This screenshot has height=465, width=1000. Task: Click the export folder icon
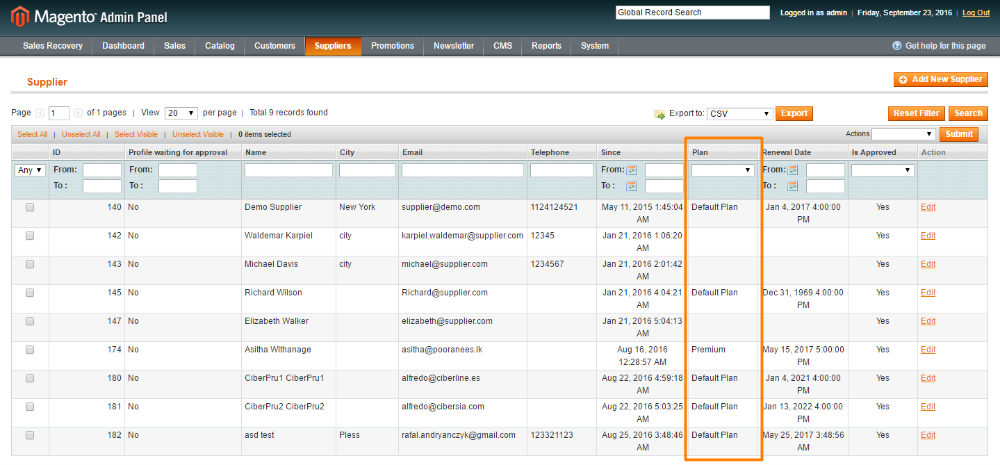pos(659,114)
